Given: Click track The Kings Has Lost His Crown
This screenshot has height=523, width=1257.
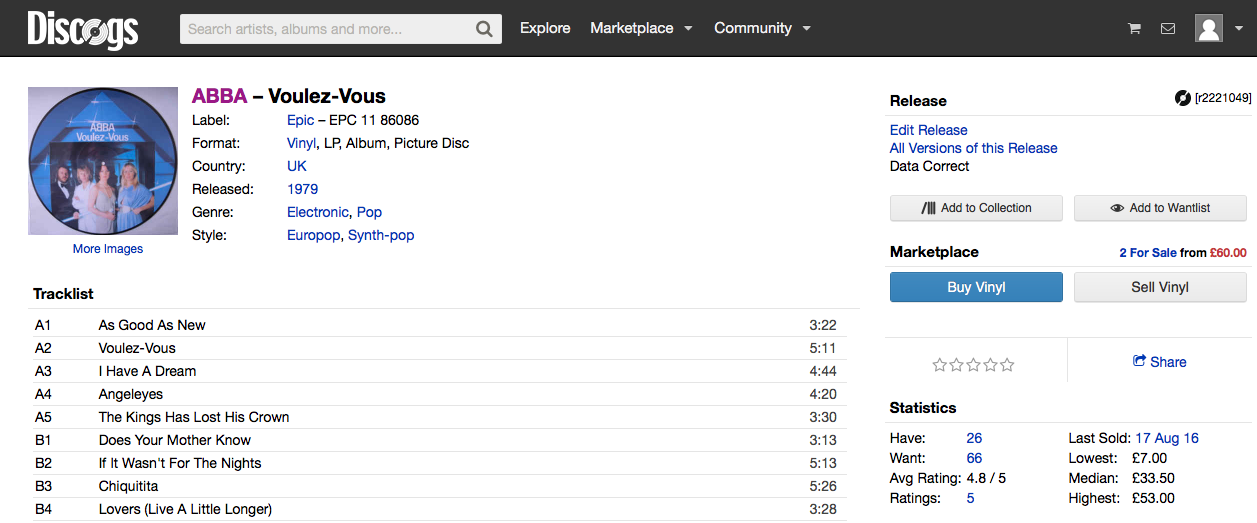Looking at the screenshot, I should coord(194,417).
